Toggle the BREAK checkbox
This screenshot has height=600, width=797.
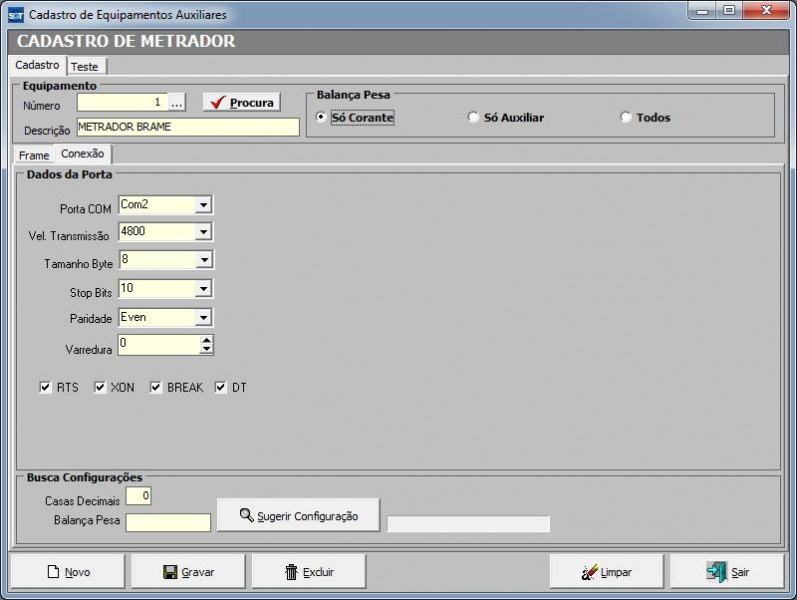click(156, 387)
